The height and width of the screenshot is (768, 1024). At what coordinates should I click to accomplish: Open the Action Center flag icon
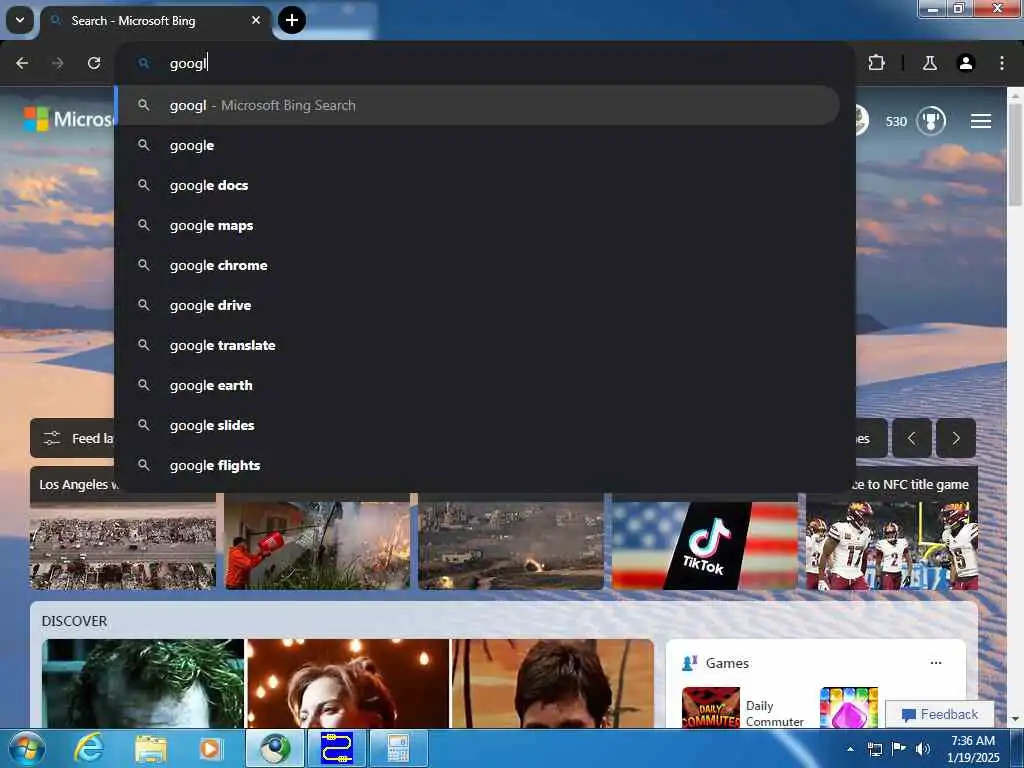[899, 749]
